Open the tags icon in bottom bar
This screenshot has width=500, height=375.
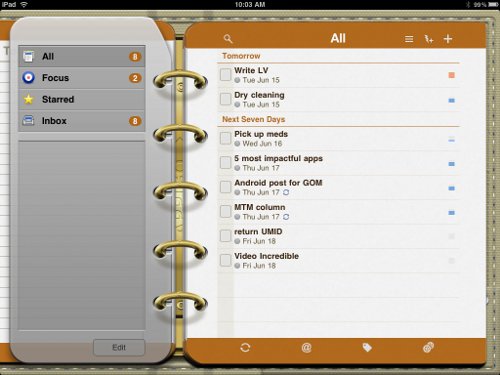click(x=367, y=348)
